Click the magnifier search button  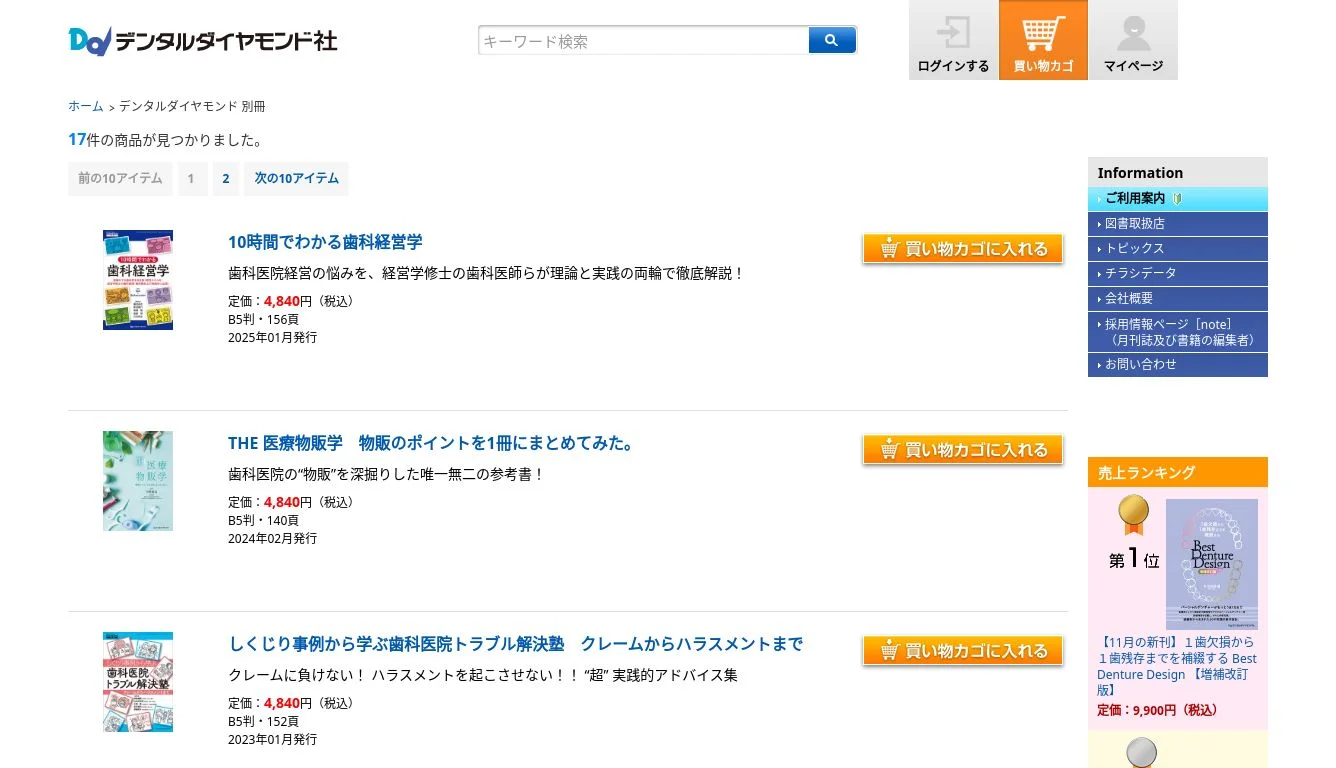pos(832,40)
